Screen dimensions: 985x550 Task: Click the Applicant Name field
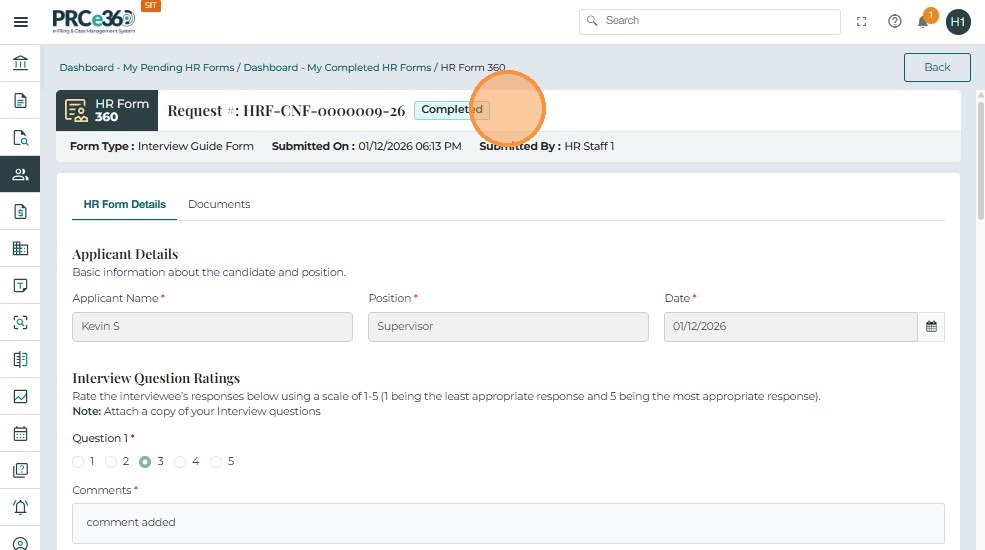tap(212, 326)
